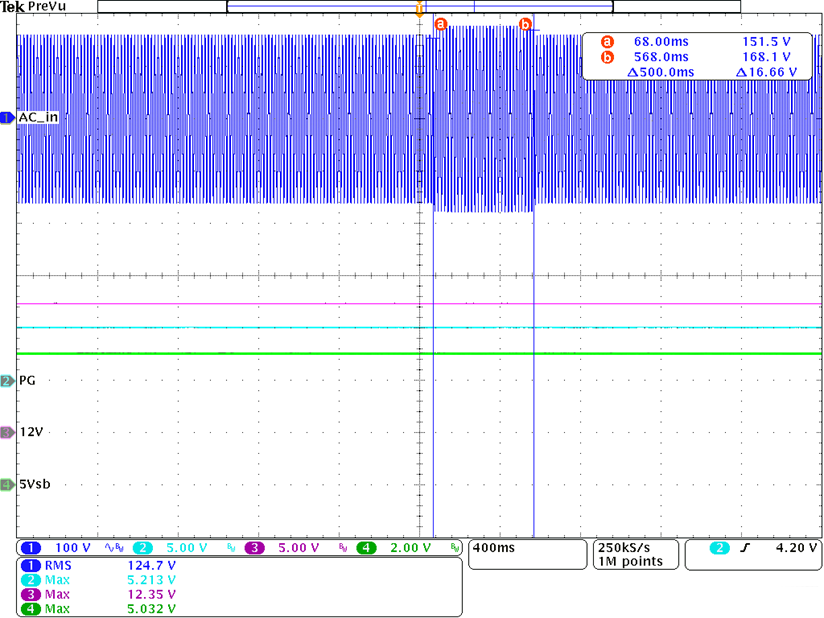This screenshot has height=618, width=824.
Task: Select the red cursor b marker
Action: (525, 24)
